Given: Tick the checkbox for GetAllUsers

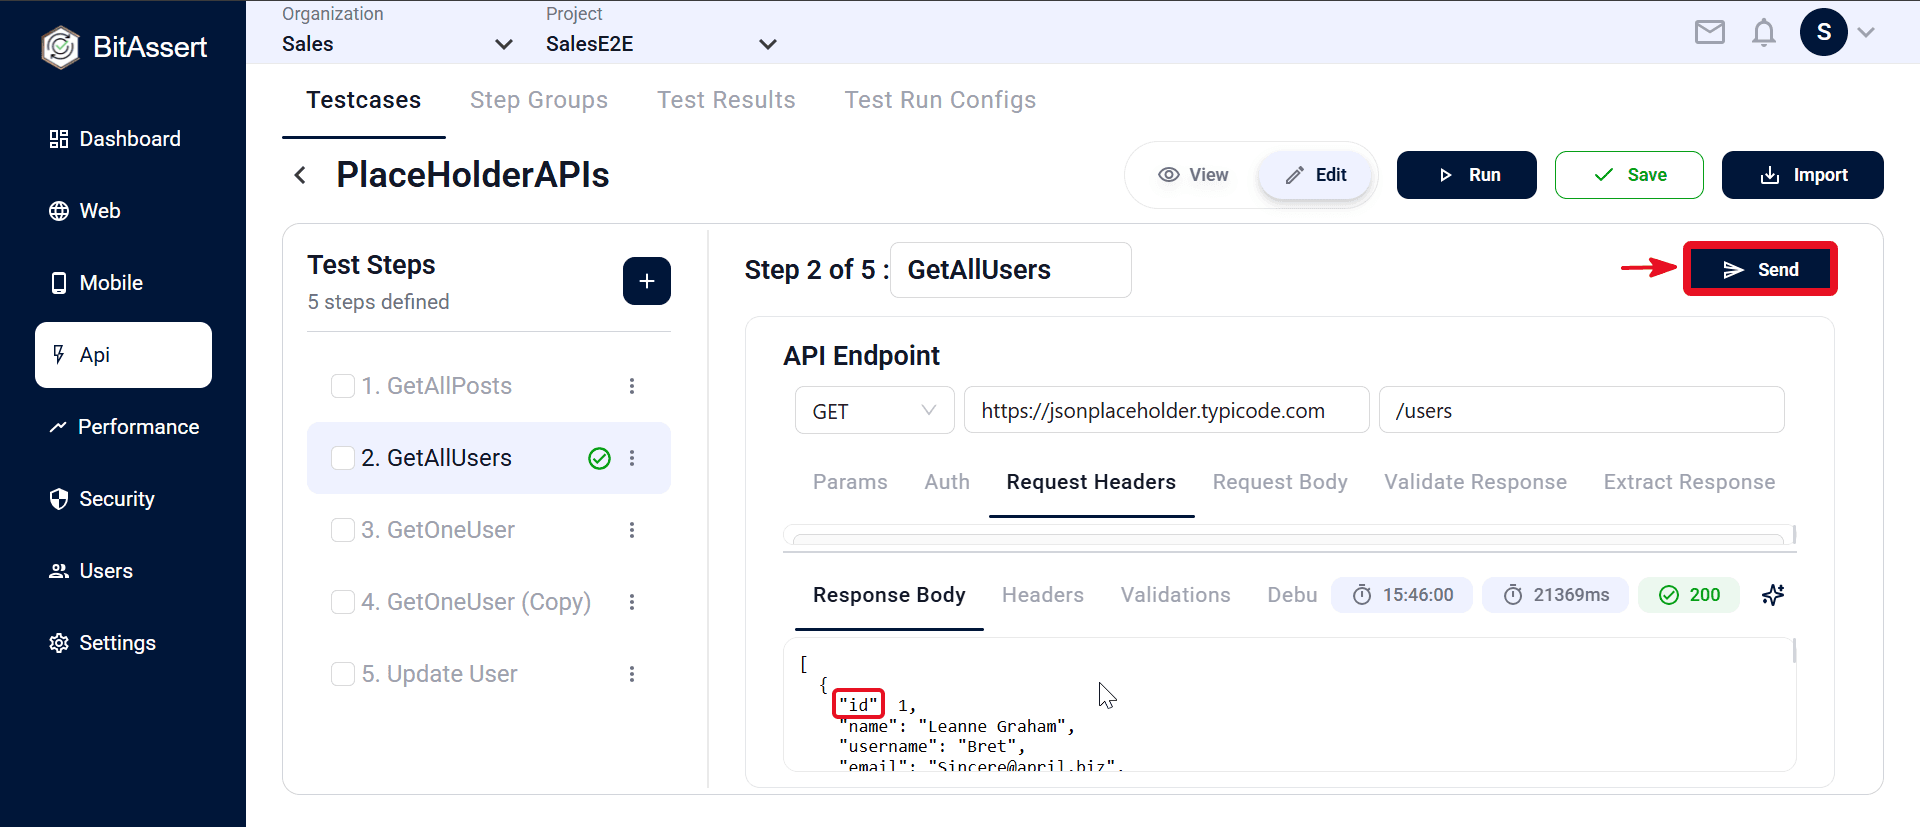Looking at the screenshot, I should tap(343, 458).
